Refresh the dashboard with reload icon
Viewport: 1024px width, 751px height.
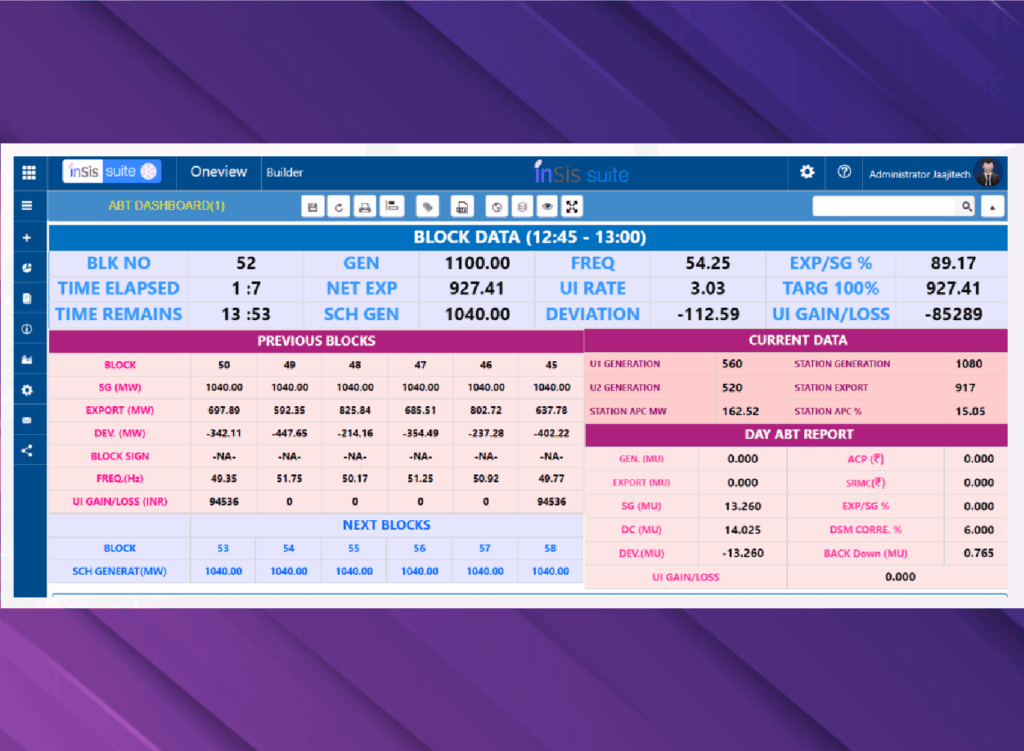(x=339, y=207)
